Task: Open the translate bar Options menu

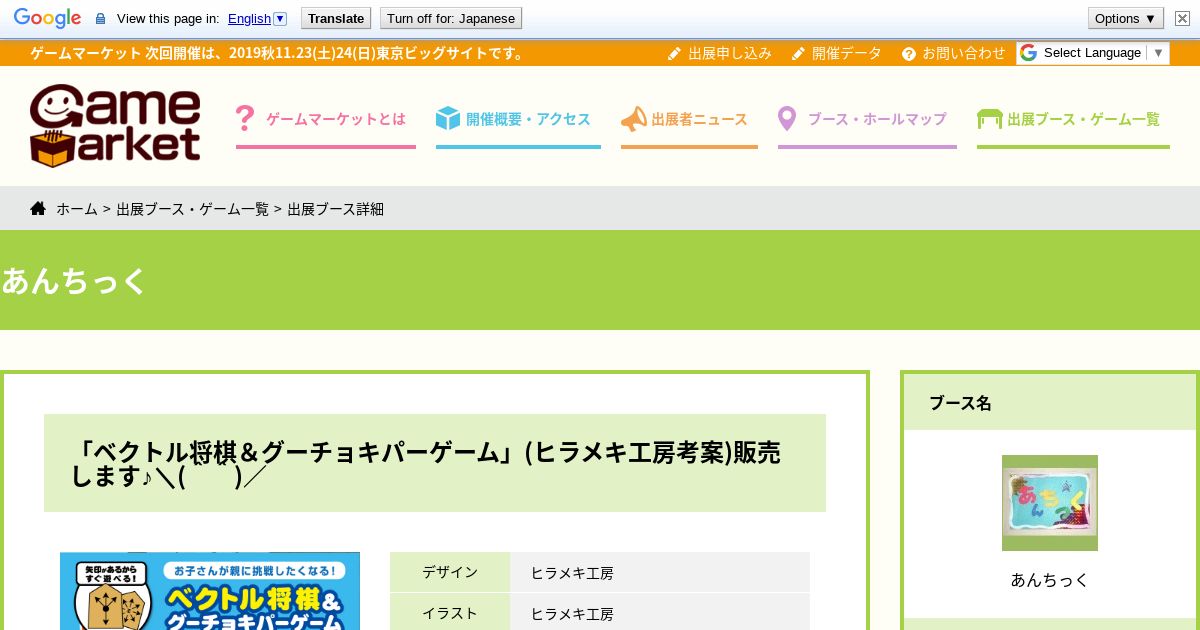Action: [x=1125, y=18]
